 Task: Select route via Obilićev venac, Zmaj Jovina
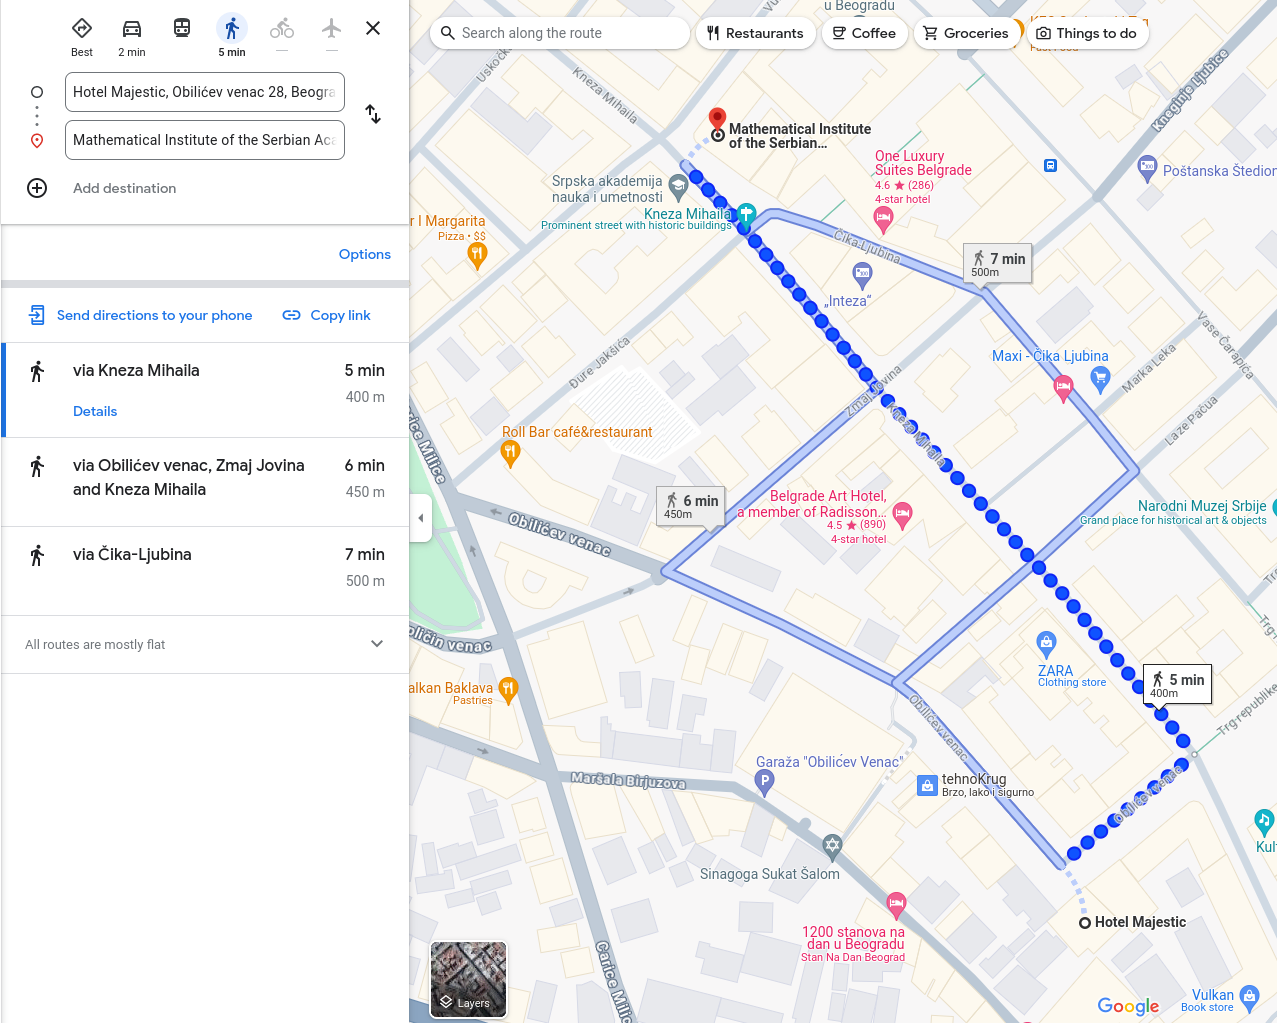click(205, 481)
